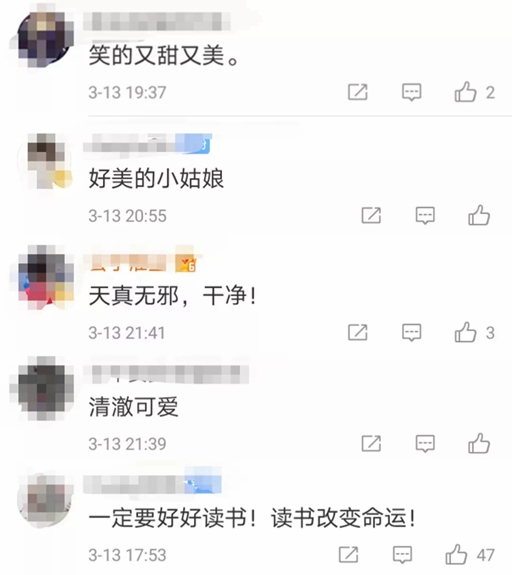Like the comment "天真无邪，干净!"
The width and height of the screenshot is (512, 575).
pos(465,332)
